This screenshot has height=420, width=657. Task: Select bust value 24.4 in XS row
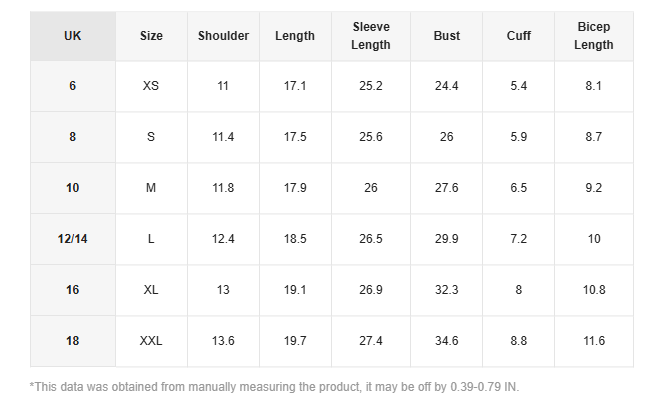[x=447, y=86]
